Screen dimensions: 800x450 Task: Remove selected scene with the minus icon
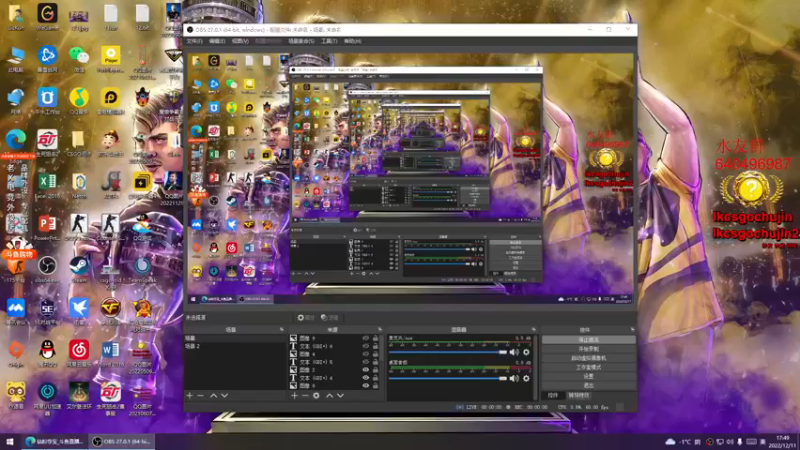pyautogui.click(x=201, y=395)
